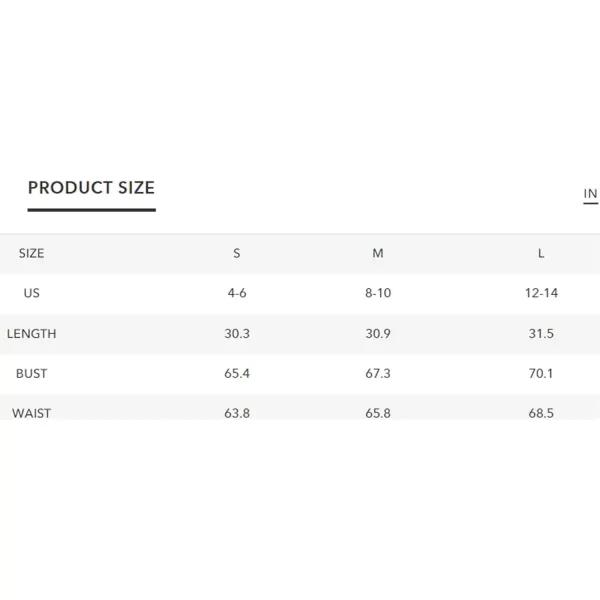Switch units using the IN toggle
The height and width of the screenshot is (600, 600).
tap(590, 194)
